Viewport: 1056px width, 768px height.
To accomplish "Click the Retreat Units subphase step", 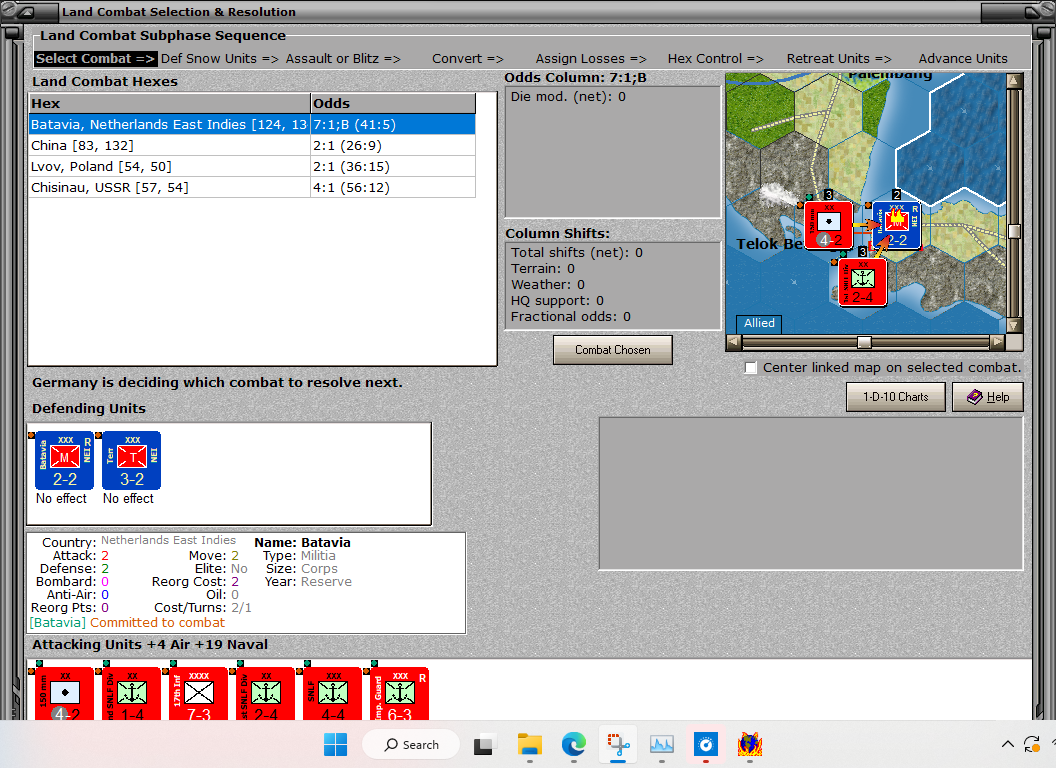I will 838,59.
